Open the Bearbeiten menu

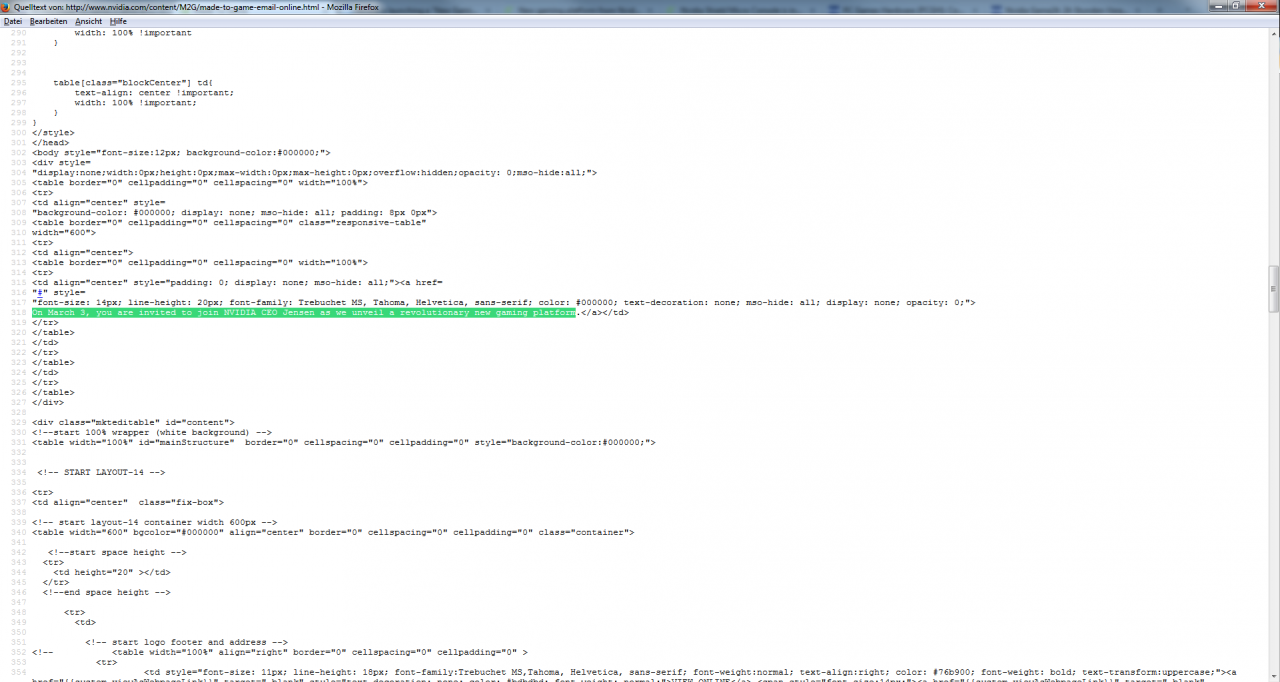[48, 21]
